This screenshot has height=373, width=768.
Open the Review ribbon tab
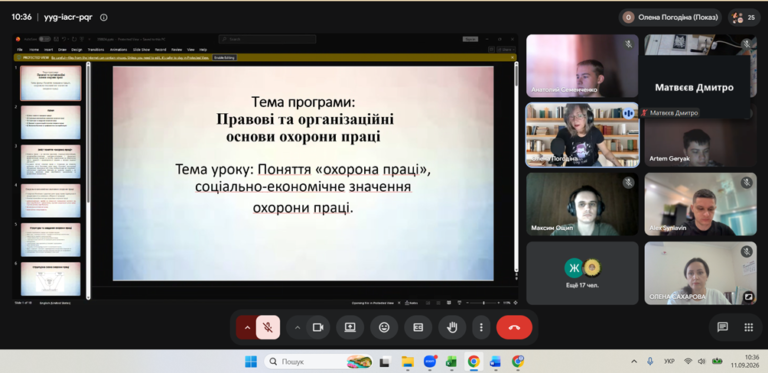[x=177, y=49]
